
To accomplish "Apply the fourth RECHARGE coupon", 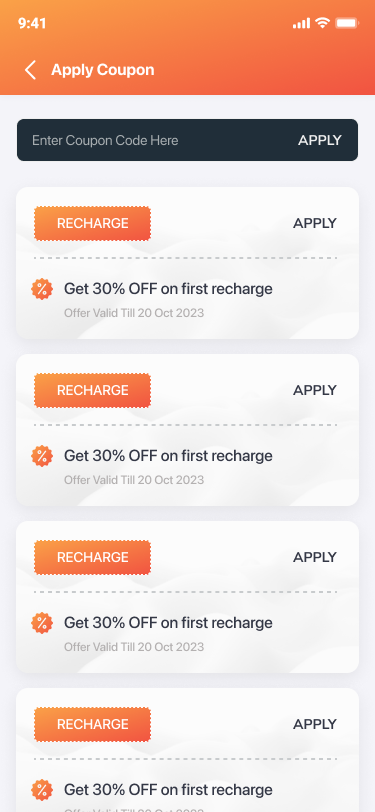I will (315, 724).
